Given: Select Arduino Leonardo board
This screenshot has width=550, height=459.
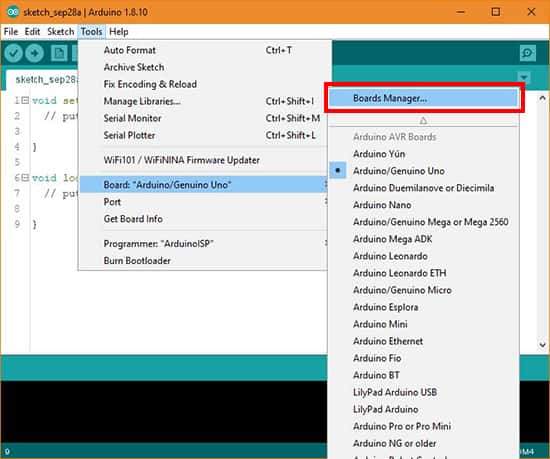Looking at the screenshot, I should click(x=423, y=256).
